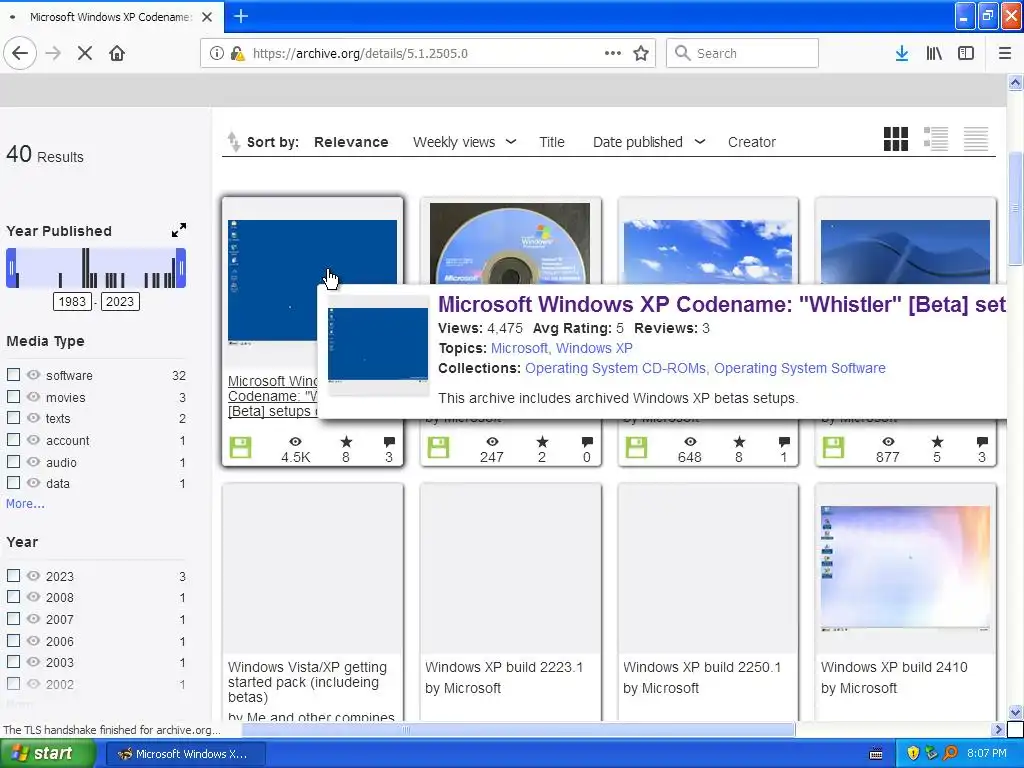Image resolution: width=1024 pixels, height=768 pixels.
Task: Open the Firefox hamburger menu
Action: click(1005, 53)
